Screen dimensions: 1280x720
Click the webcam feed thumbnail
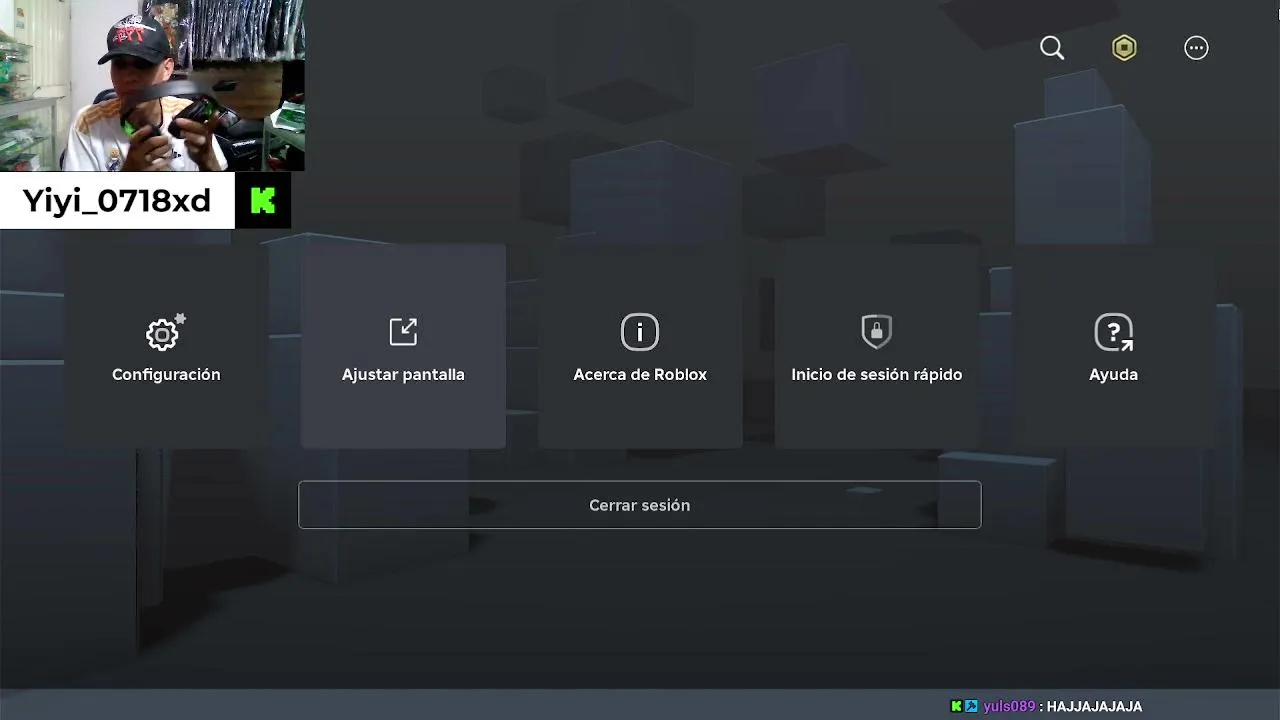point(152,86)
